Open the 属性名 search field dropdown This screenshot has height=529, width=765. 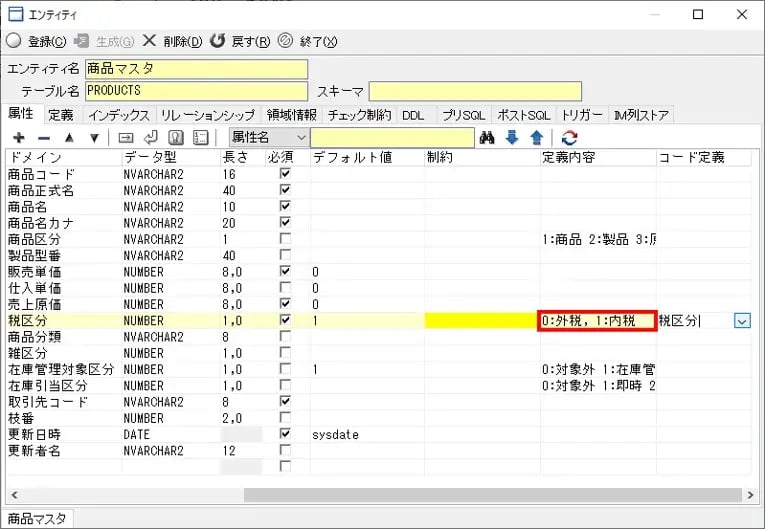[301, 137]
